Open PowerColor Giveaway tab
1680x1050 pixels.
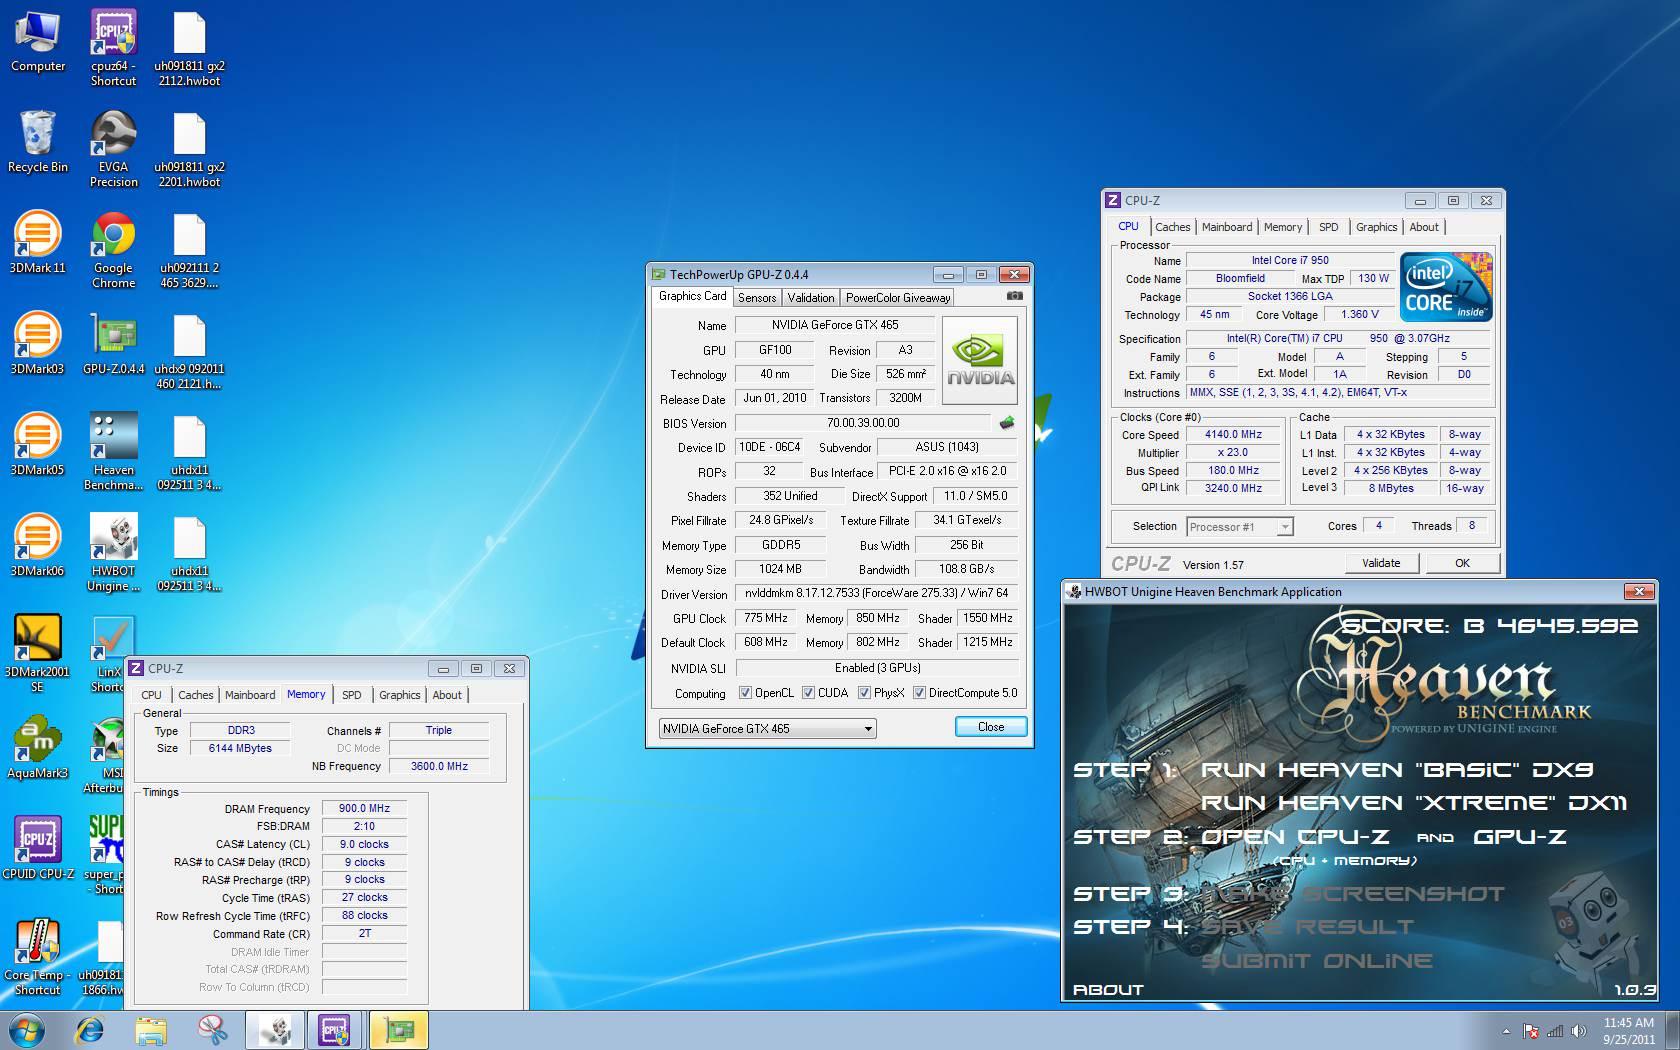(898, 297)
